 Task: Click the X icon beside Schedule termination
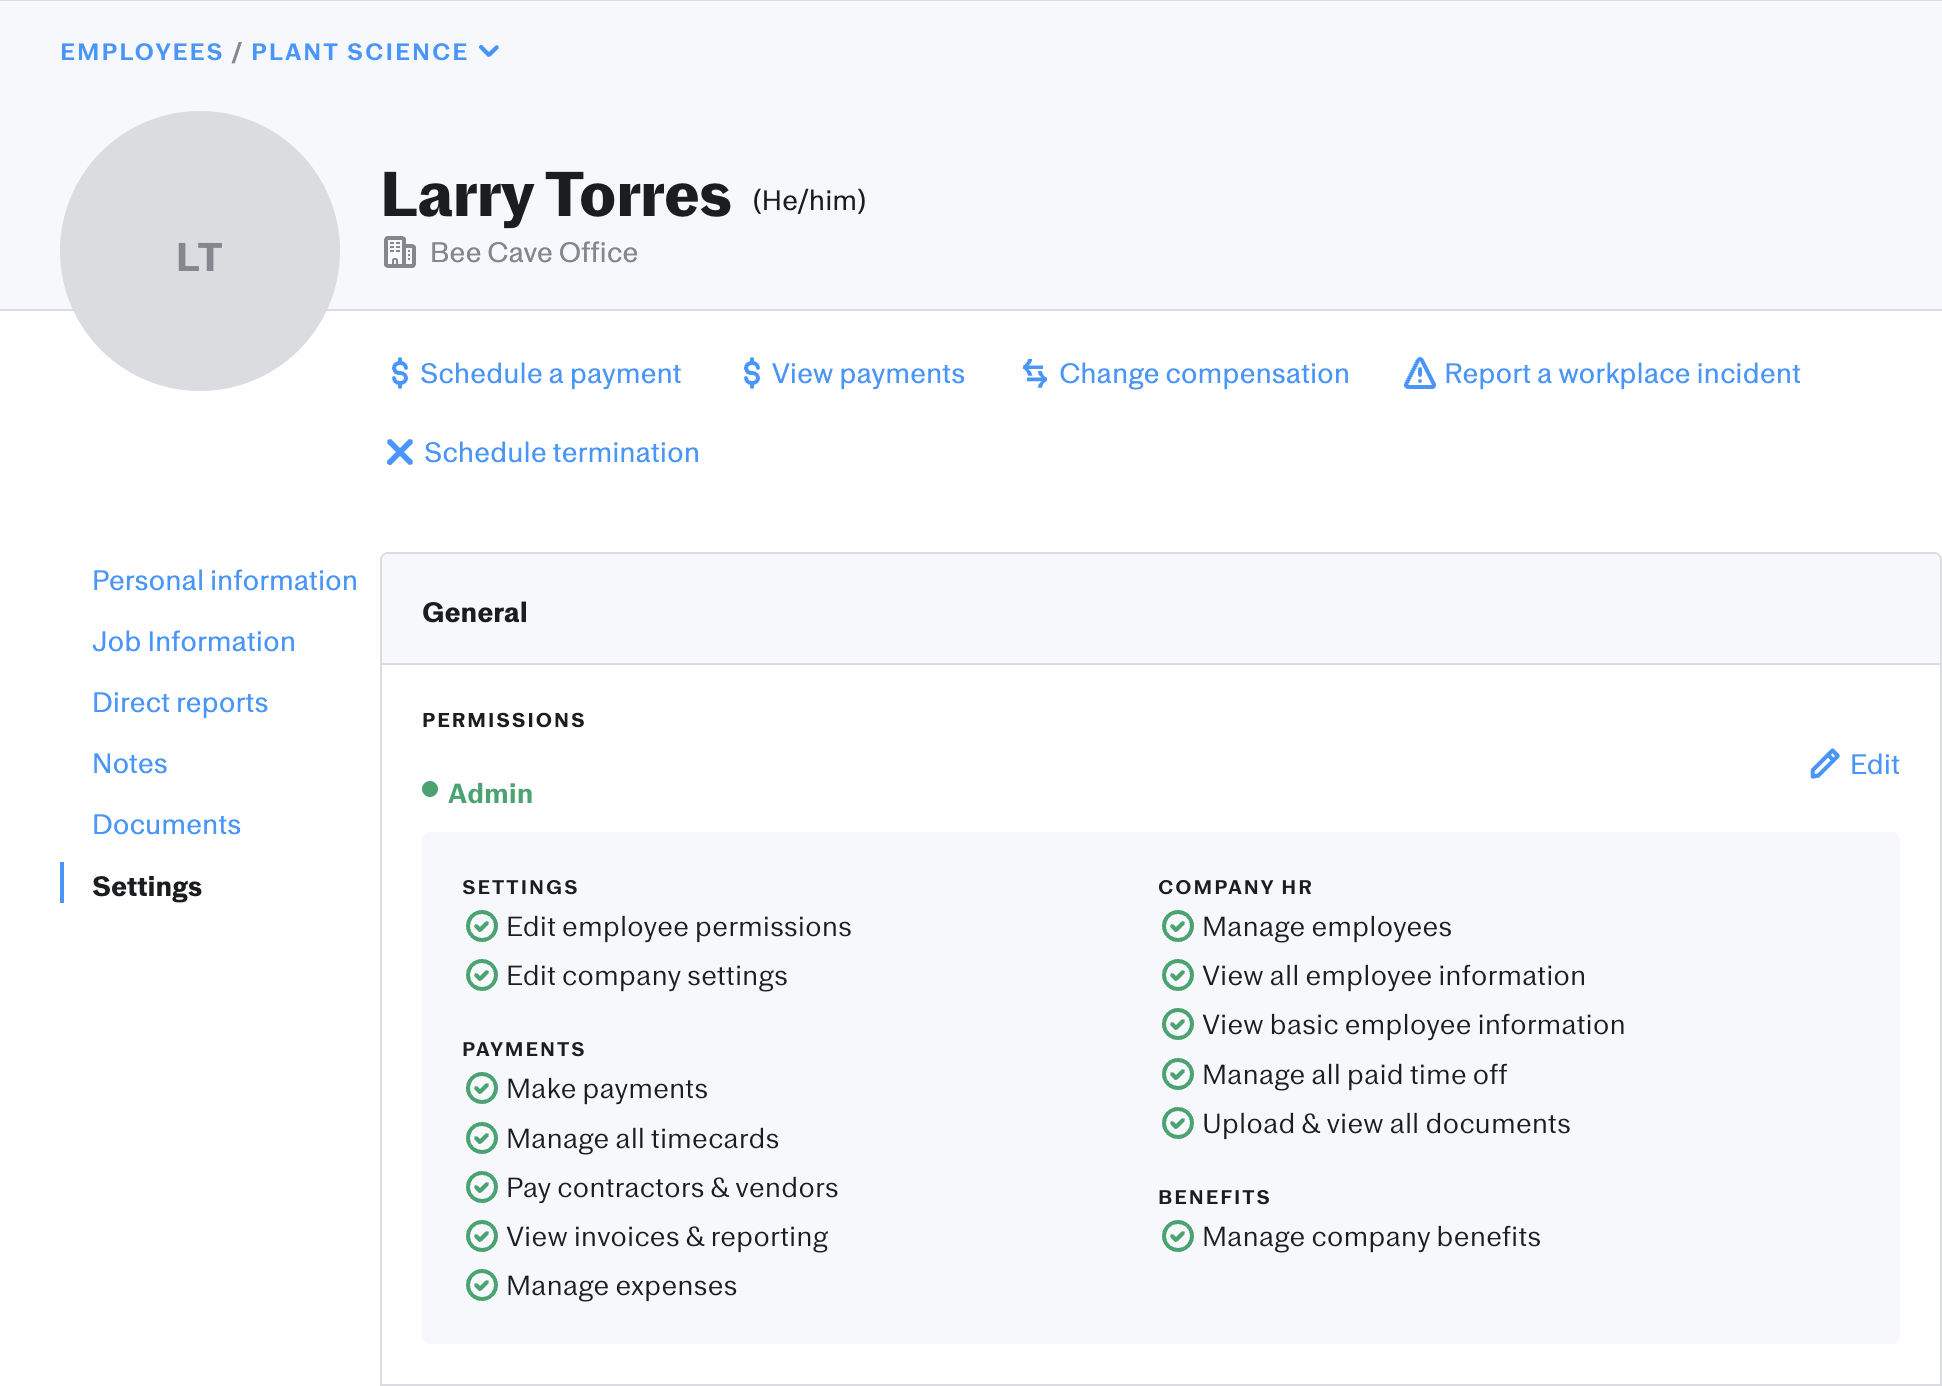click(400, 452)
